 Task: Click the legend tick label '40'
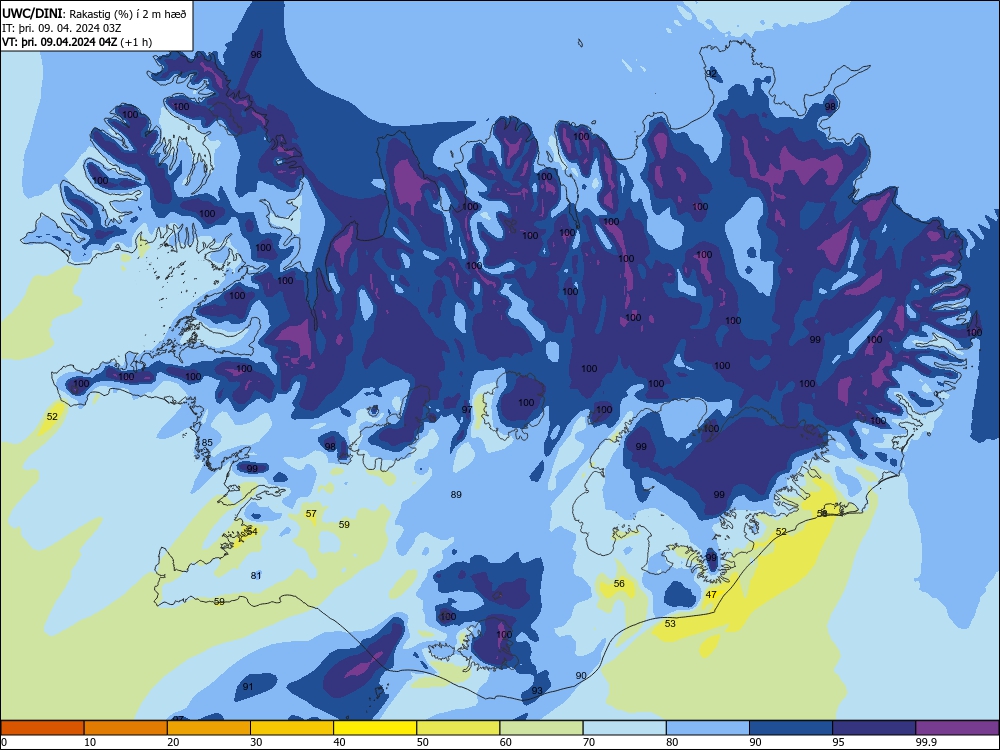(339, 742)
